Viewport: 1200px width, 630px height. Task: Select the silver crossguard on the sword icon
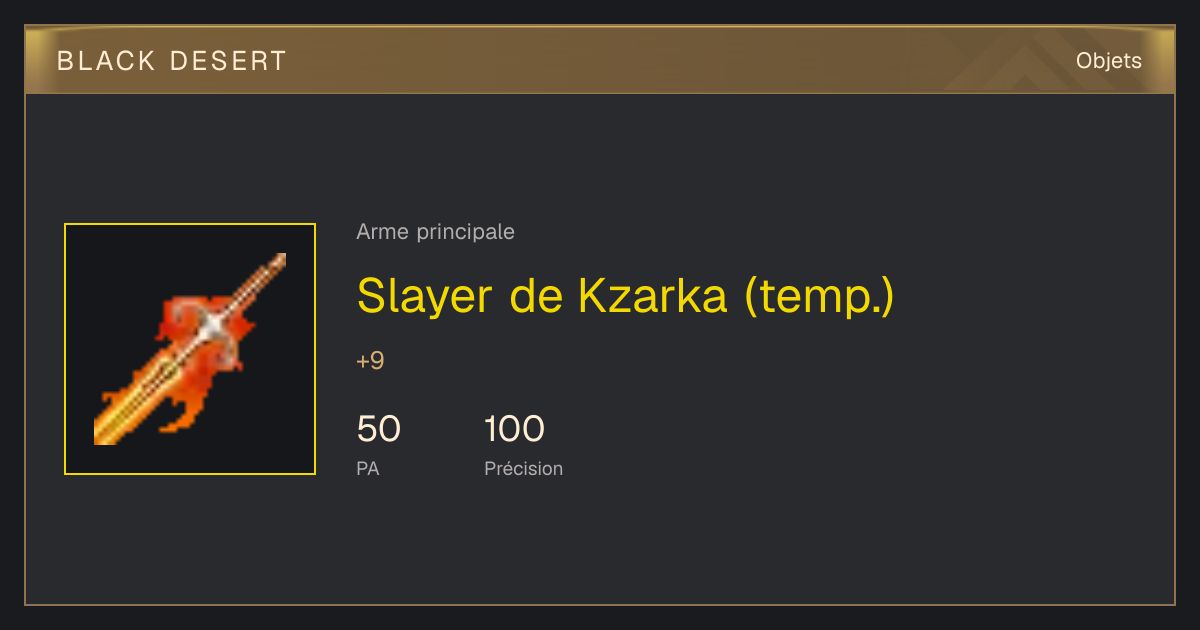(215, 327)
